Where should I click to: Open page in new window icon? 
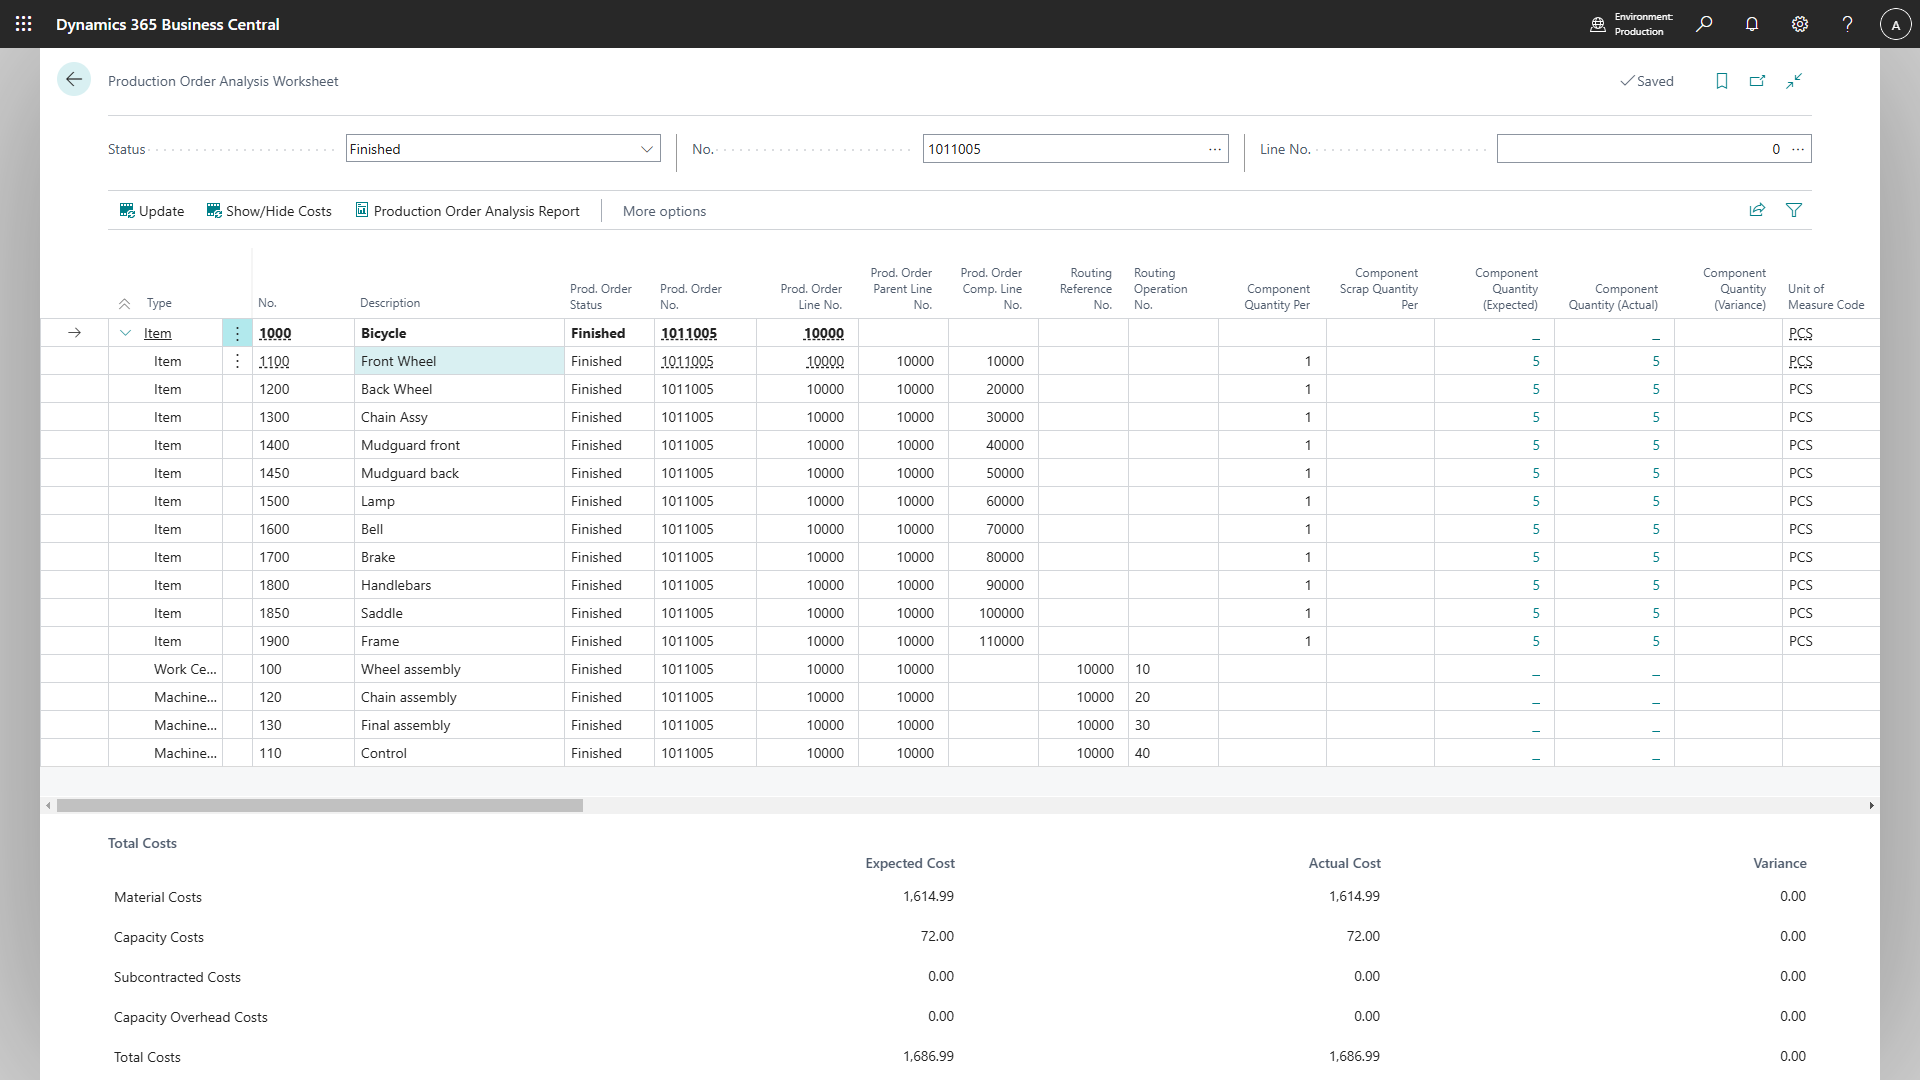1758,81
